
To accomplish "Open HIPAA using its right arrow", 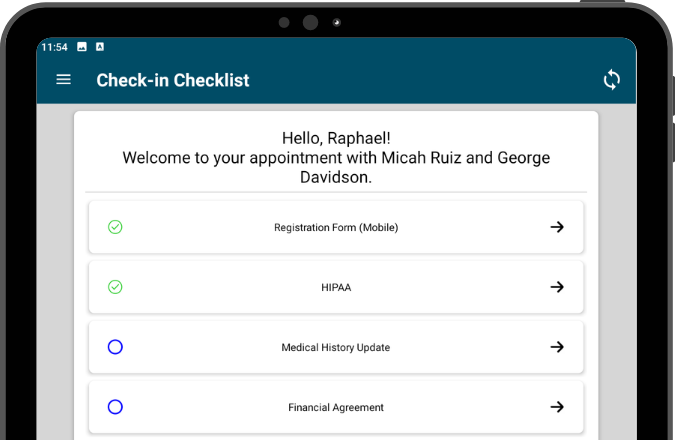I will point(557,287).
